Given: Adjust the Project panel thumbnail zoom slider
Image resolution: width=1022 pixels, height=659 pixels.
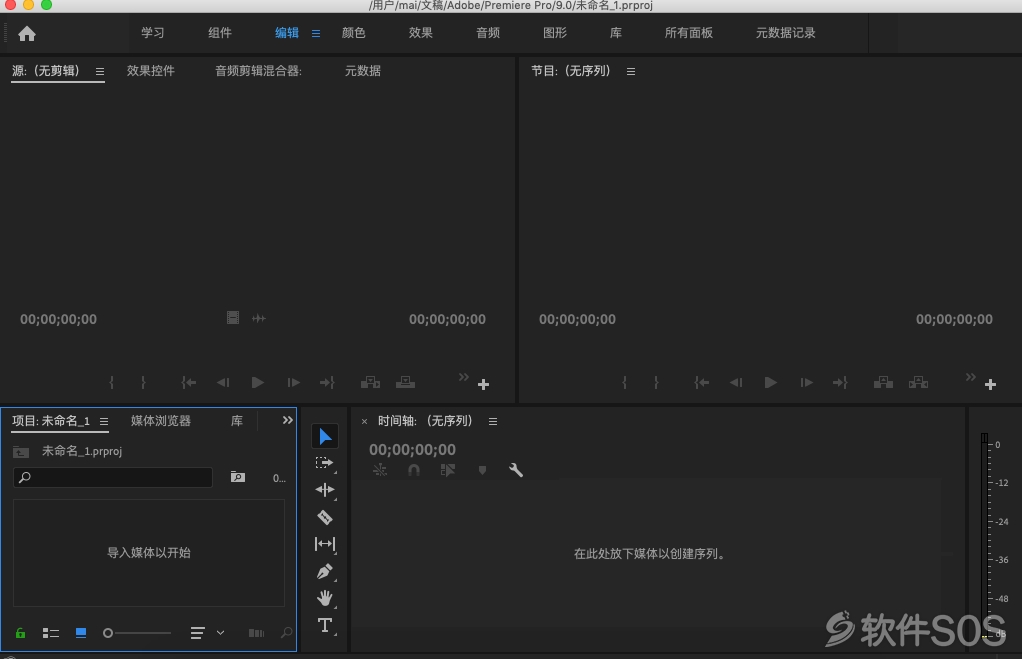Looking at the screenshot, I should (138, 633).
